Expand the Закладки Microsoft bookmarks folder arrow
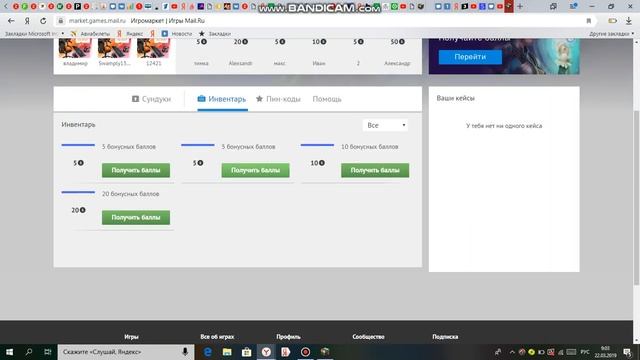Screen dimensions: 640x360 coord(62,33)
